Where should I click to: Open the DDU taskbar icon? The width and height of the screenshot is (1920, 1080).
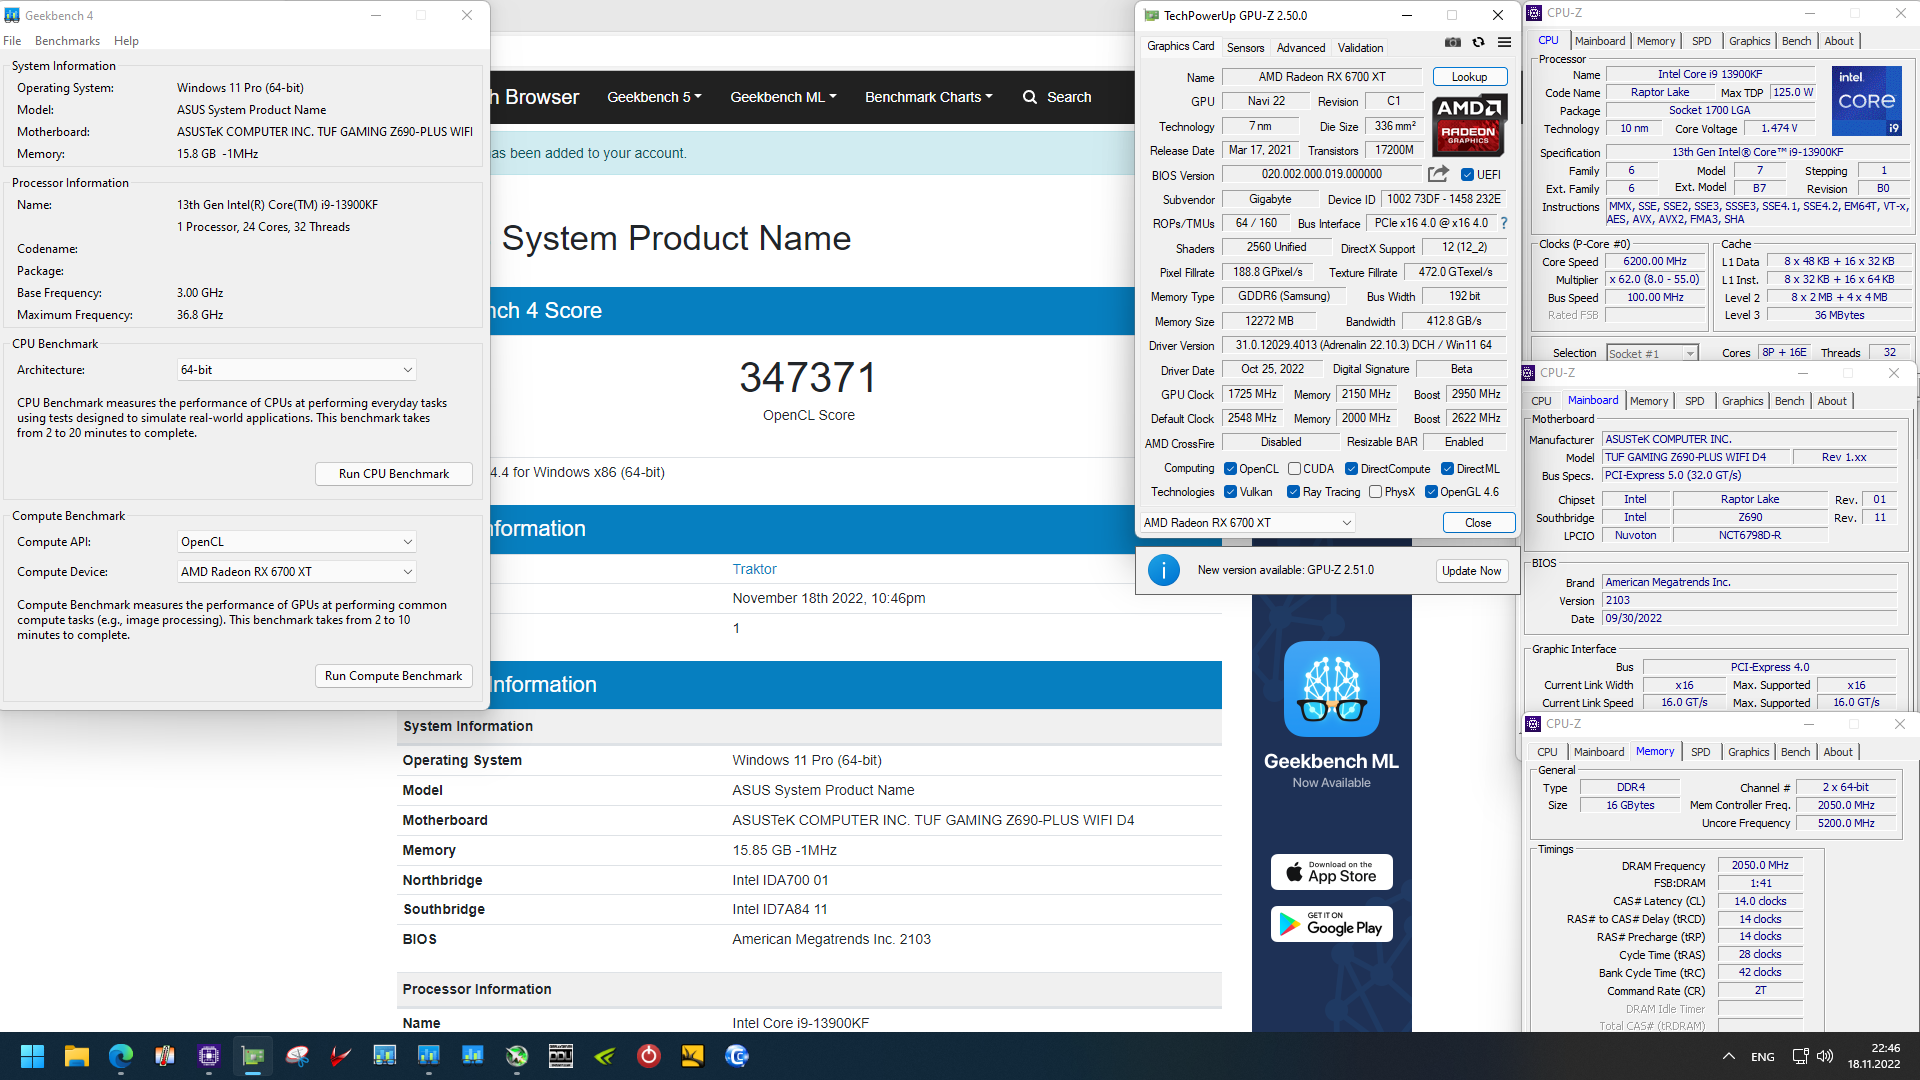(561, 1056)
